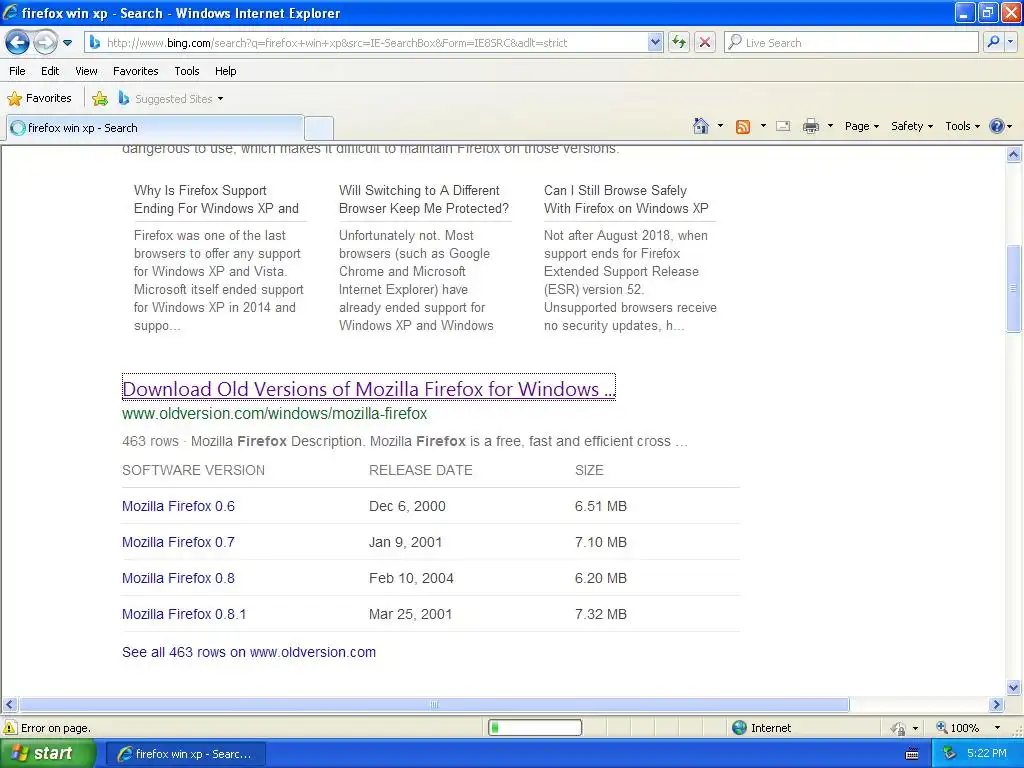Open the Mozilla Firefox 0.8 link
The width and height of the screenshot is (1024, 768).
pyautogui.click(x=178, y=578)
